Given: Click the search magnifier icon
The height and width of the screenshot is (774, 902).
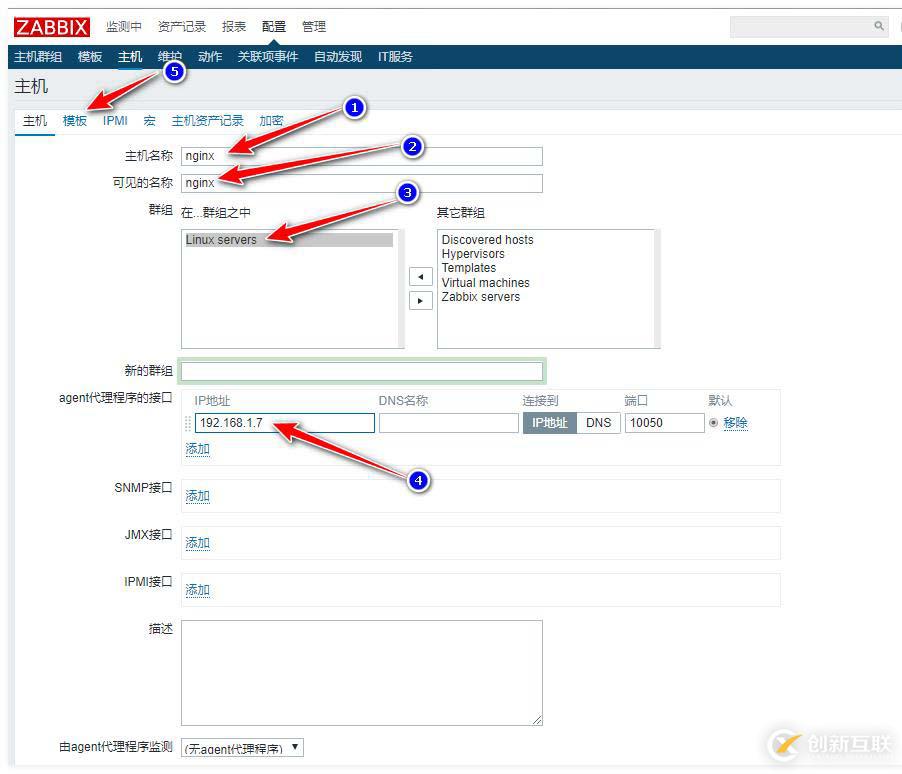Looking at the screenshot, I should [879, 26].
